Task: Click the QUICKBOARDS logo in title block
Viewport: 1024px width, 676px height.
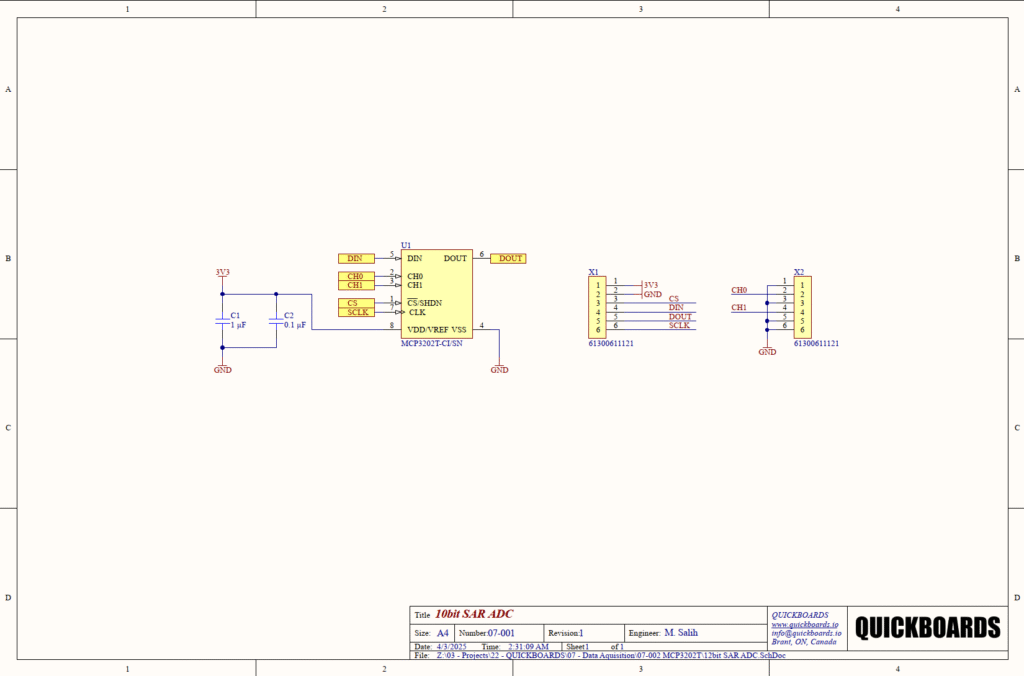Action: [x=927, y=627]
